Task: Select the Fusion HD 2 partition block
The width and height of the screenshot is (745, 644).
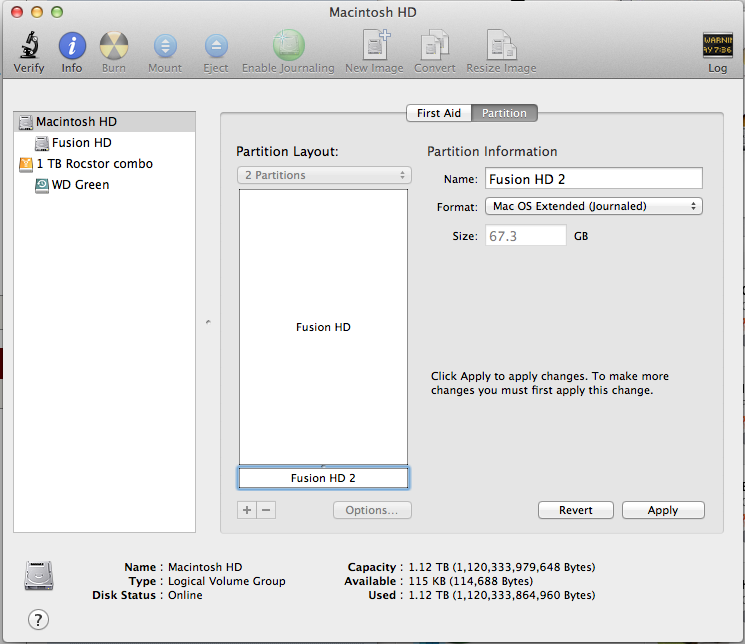Action: point(323,478)
